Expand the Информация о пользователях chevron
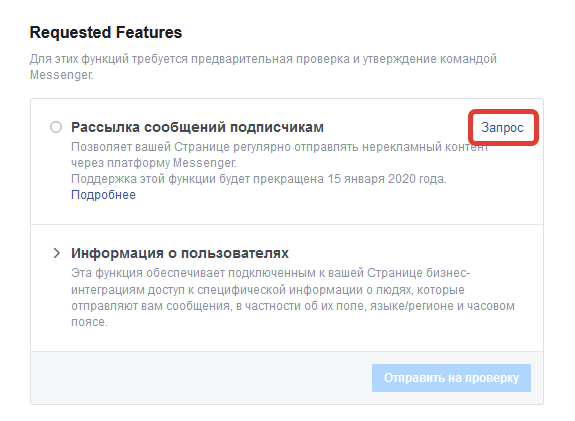Screen dimensions: 575x421 56,253
